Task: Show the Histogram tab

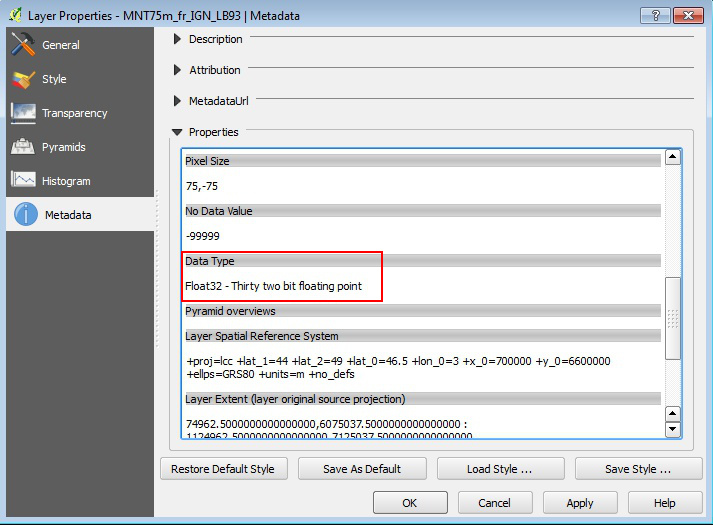Action: 80,180
